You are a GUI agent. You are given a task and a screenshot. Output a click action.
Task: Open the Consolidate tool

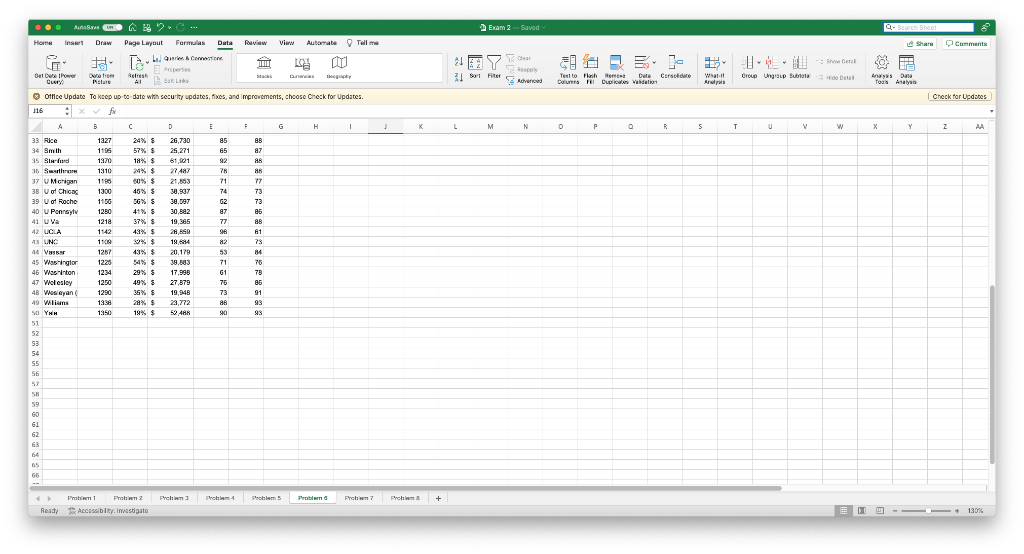click(x=675, y=67)
